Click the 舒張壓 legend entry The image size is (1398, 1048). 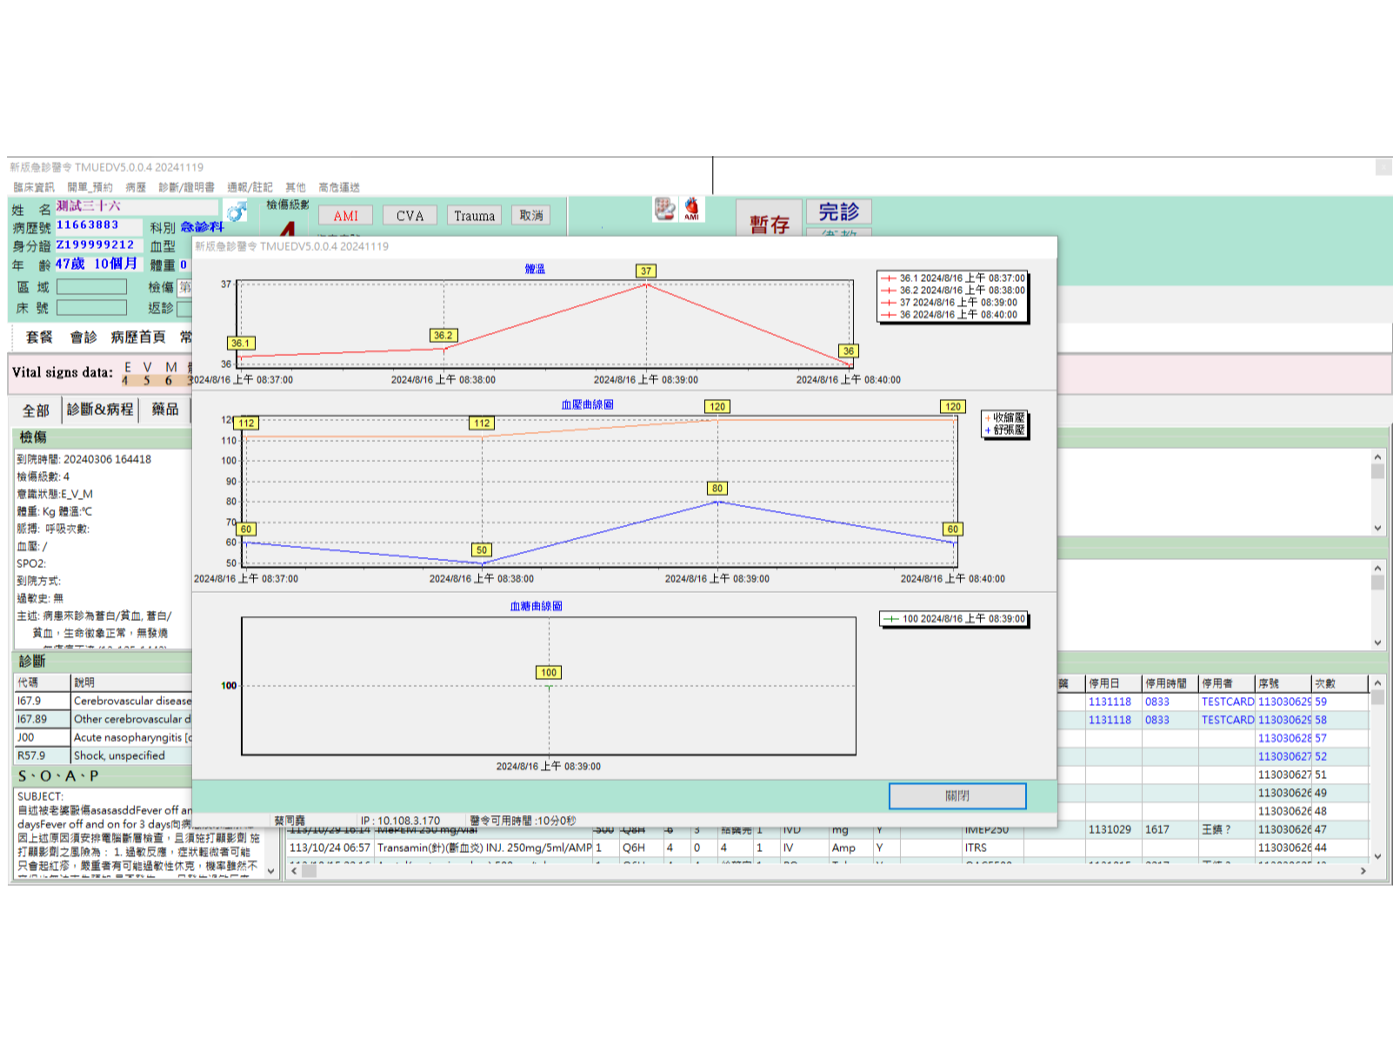click(x=1005, y=430)
